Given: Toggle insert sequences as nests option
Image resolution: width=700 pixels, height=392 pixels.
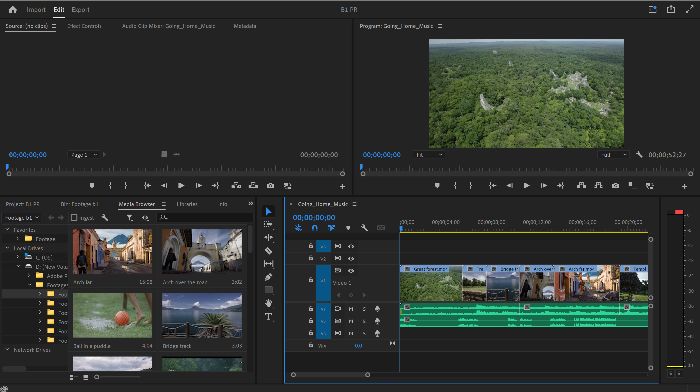Looking at the screenshot, I should click(298, 228).
